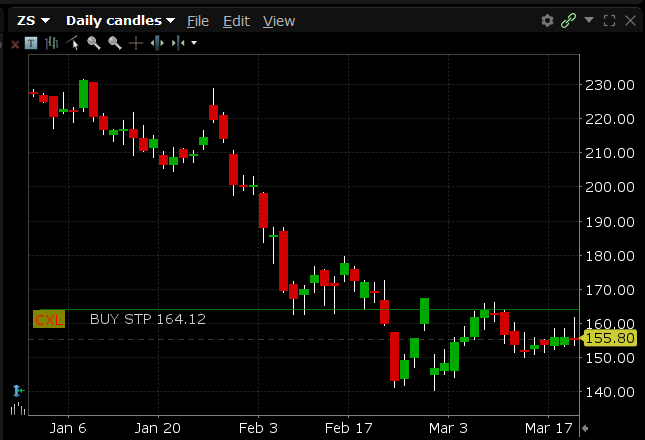Toggle the crosshair cursor tool
This screenshot has width=645, height=440.
pyautogui.click(x=136, y=43)
